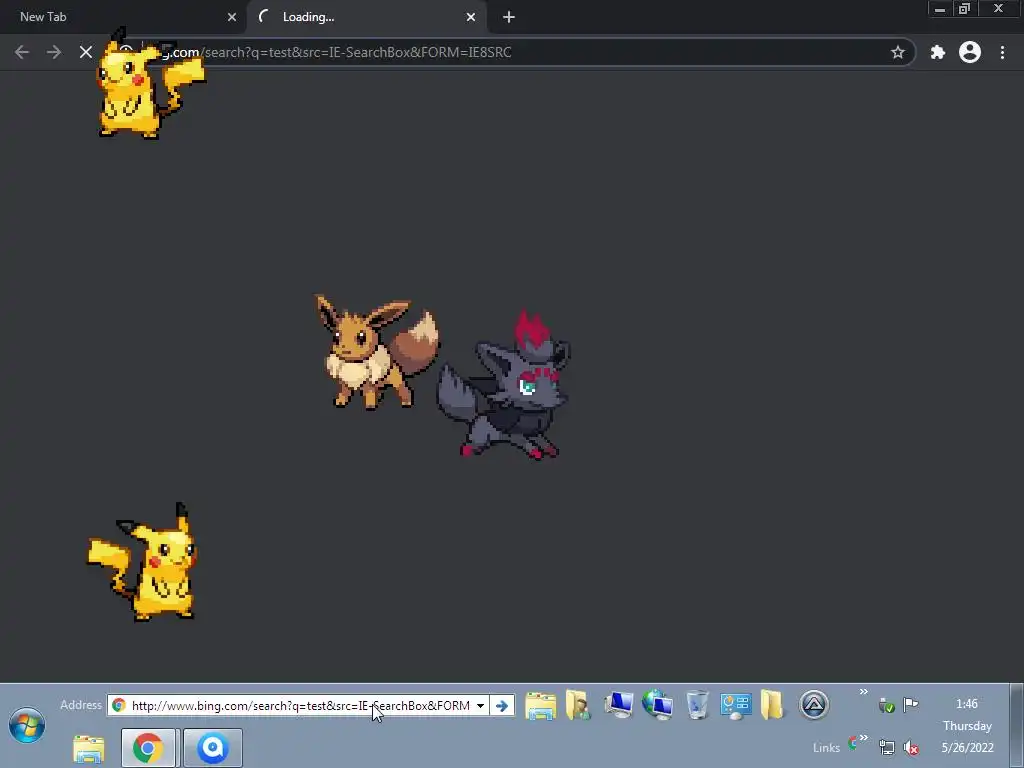Go back with the Chrome back arrow
The height and width of the screenshot is (768, 1024).
click(22, 52)
